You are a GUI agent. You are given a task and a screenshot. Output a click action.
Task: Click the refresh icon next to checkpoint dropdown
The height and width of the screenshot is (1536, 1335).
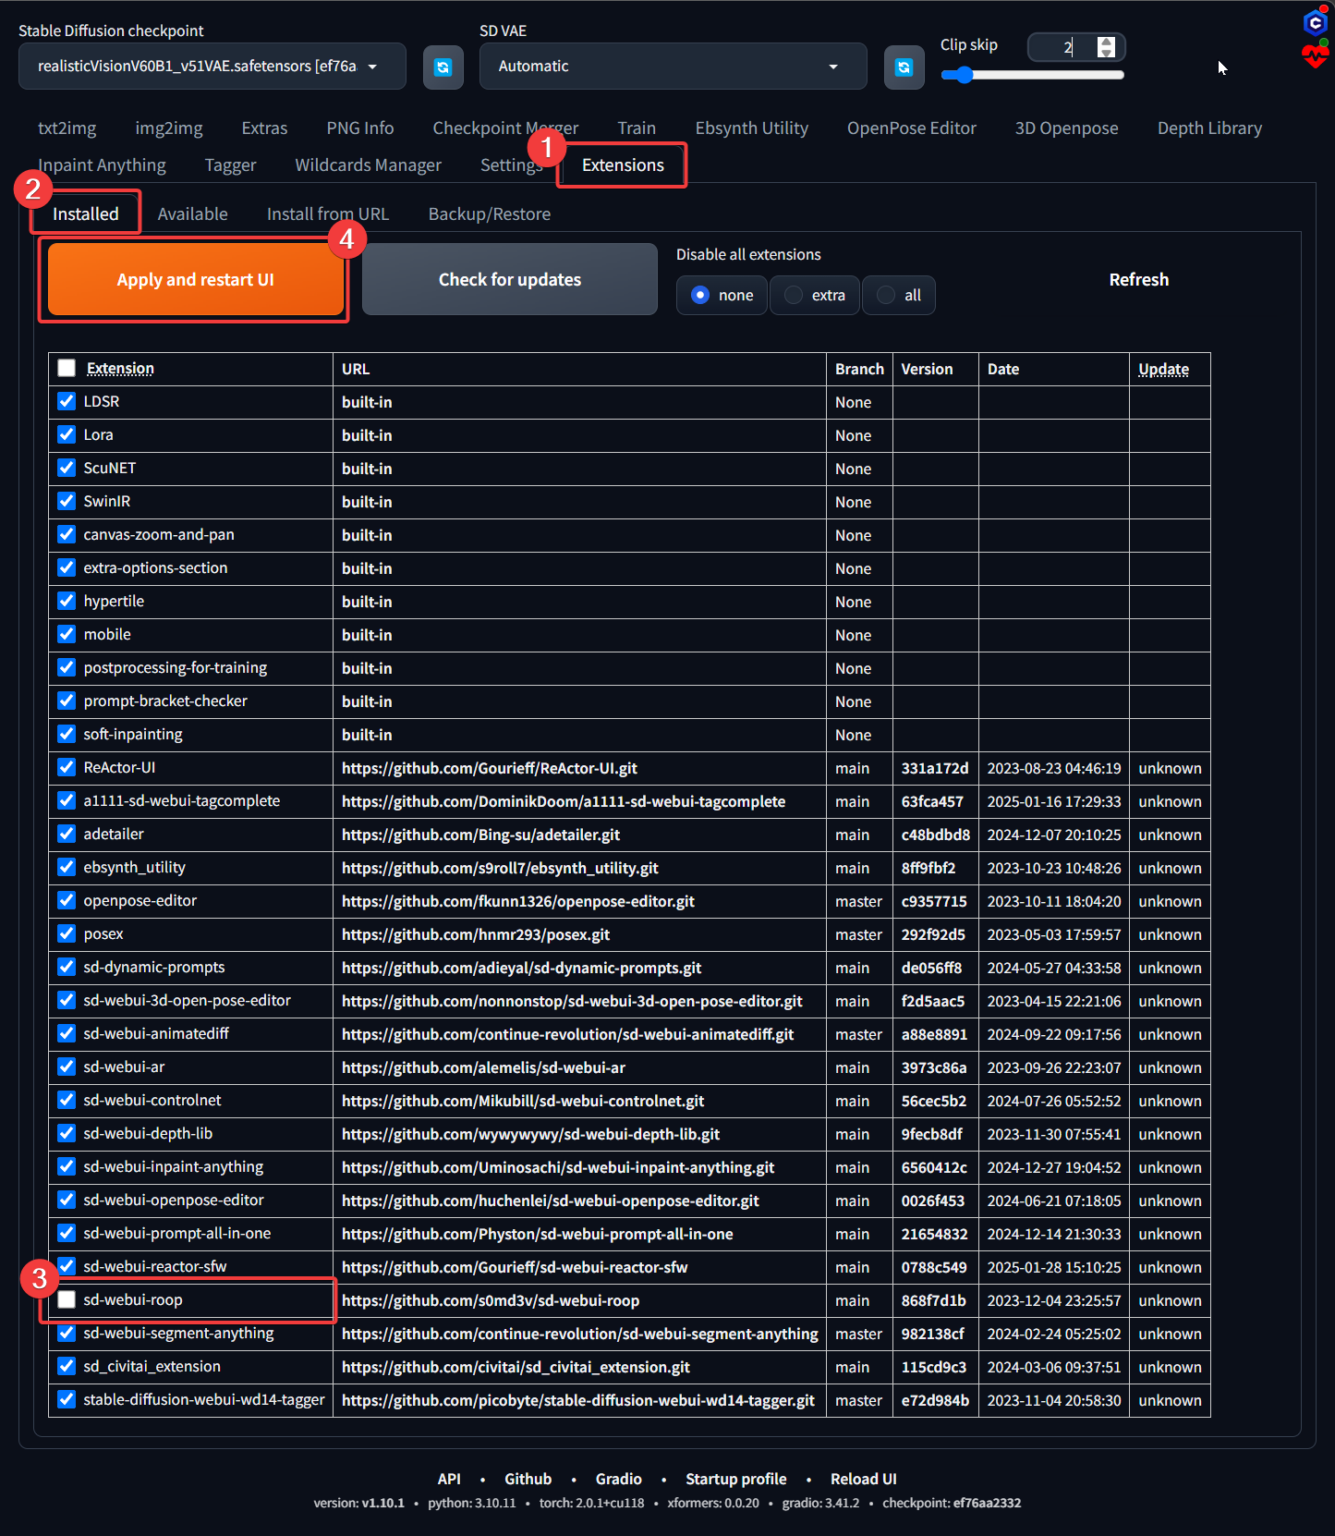click(x=442, y=67)
